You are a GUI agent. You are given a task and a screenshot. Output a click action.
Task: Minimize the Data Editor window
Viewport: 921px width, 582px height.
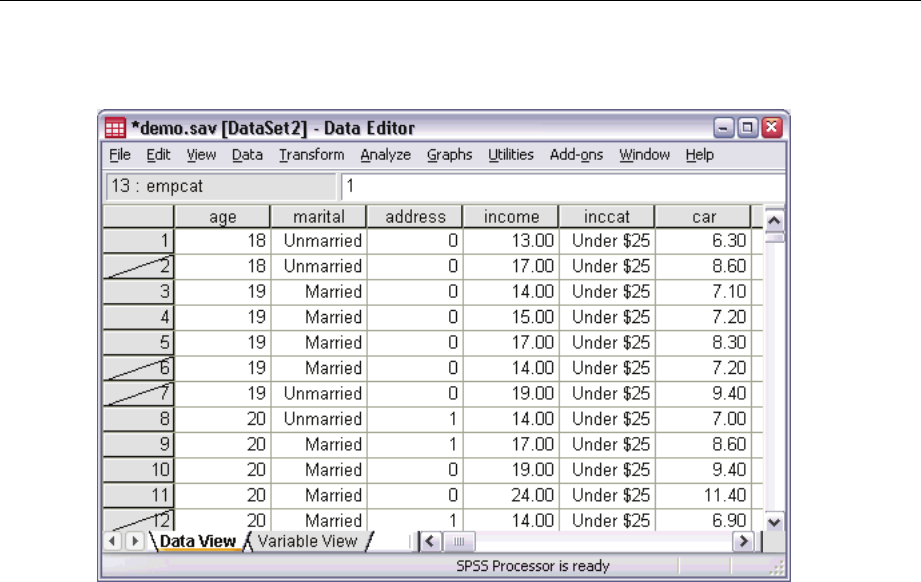(x=724, y=127)
